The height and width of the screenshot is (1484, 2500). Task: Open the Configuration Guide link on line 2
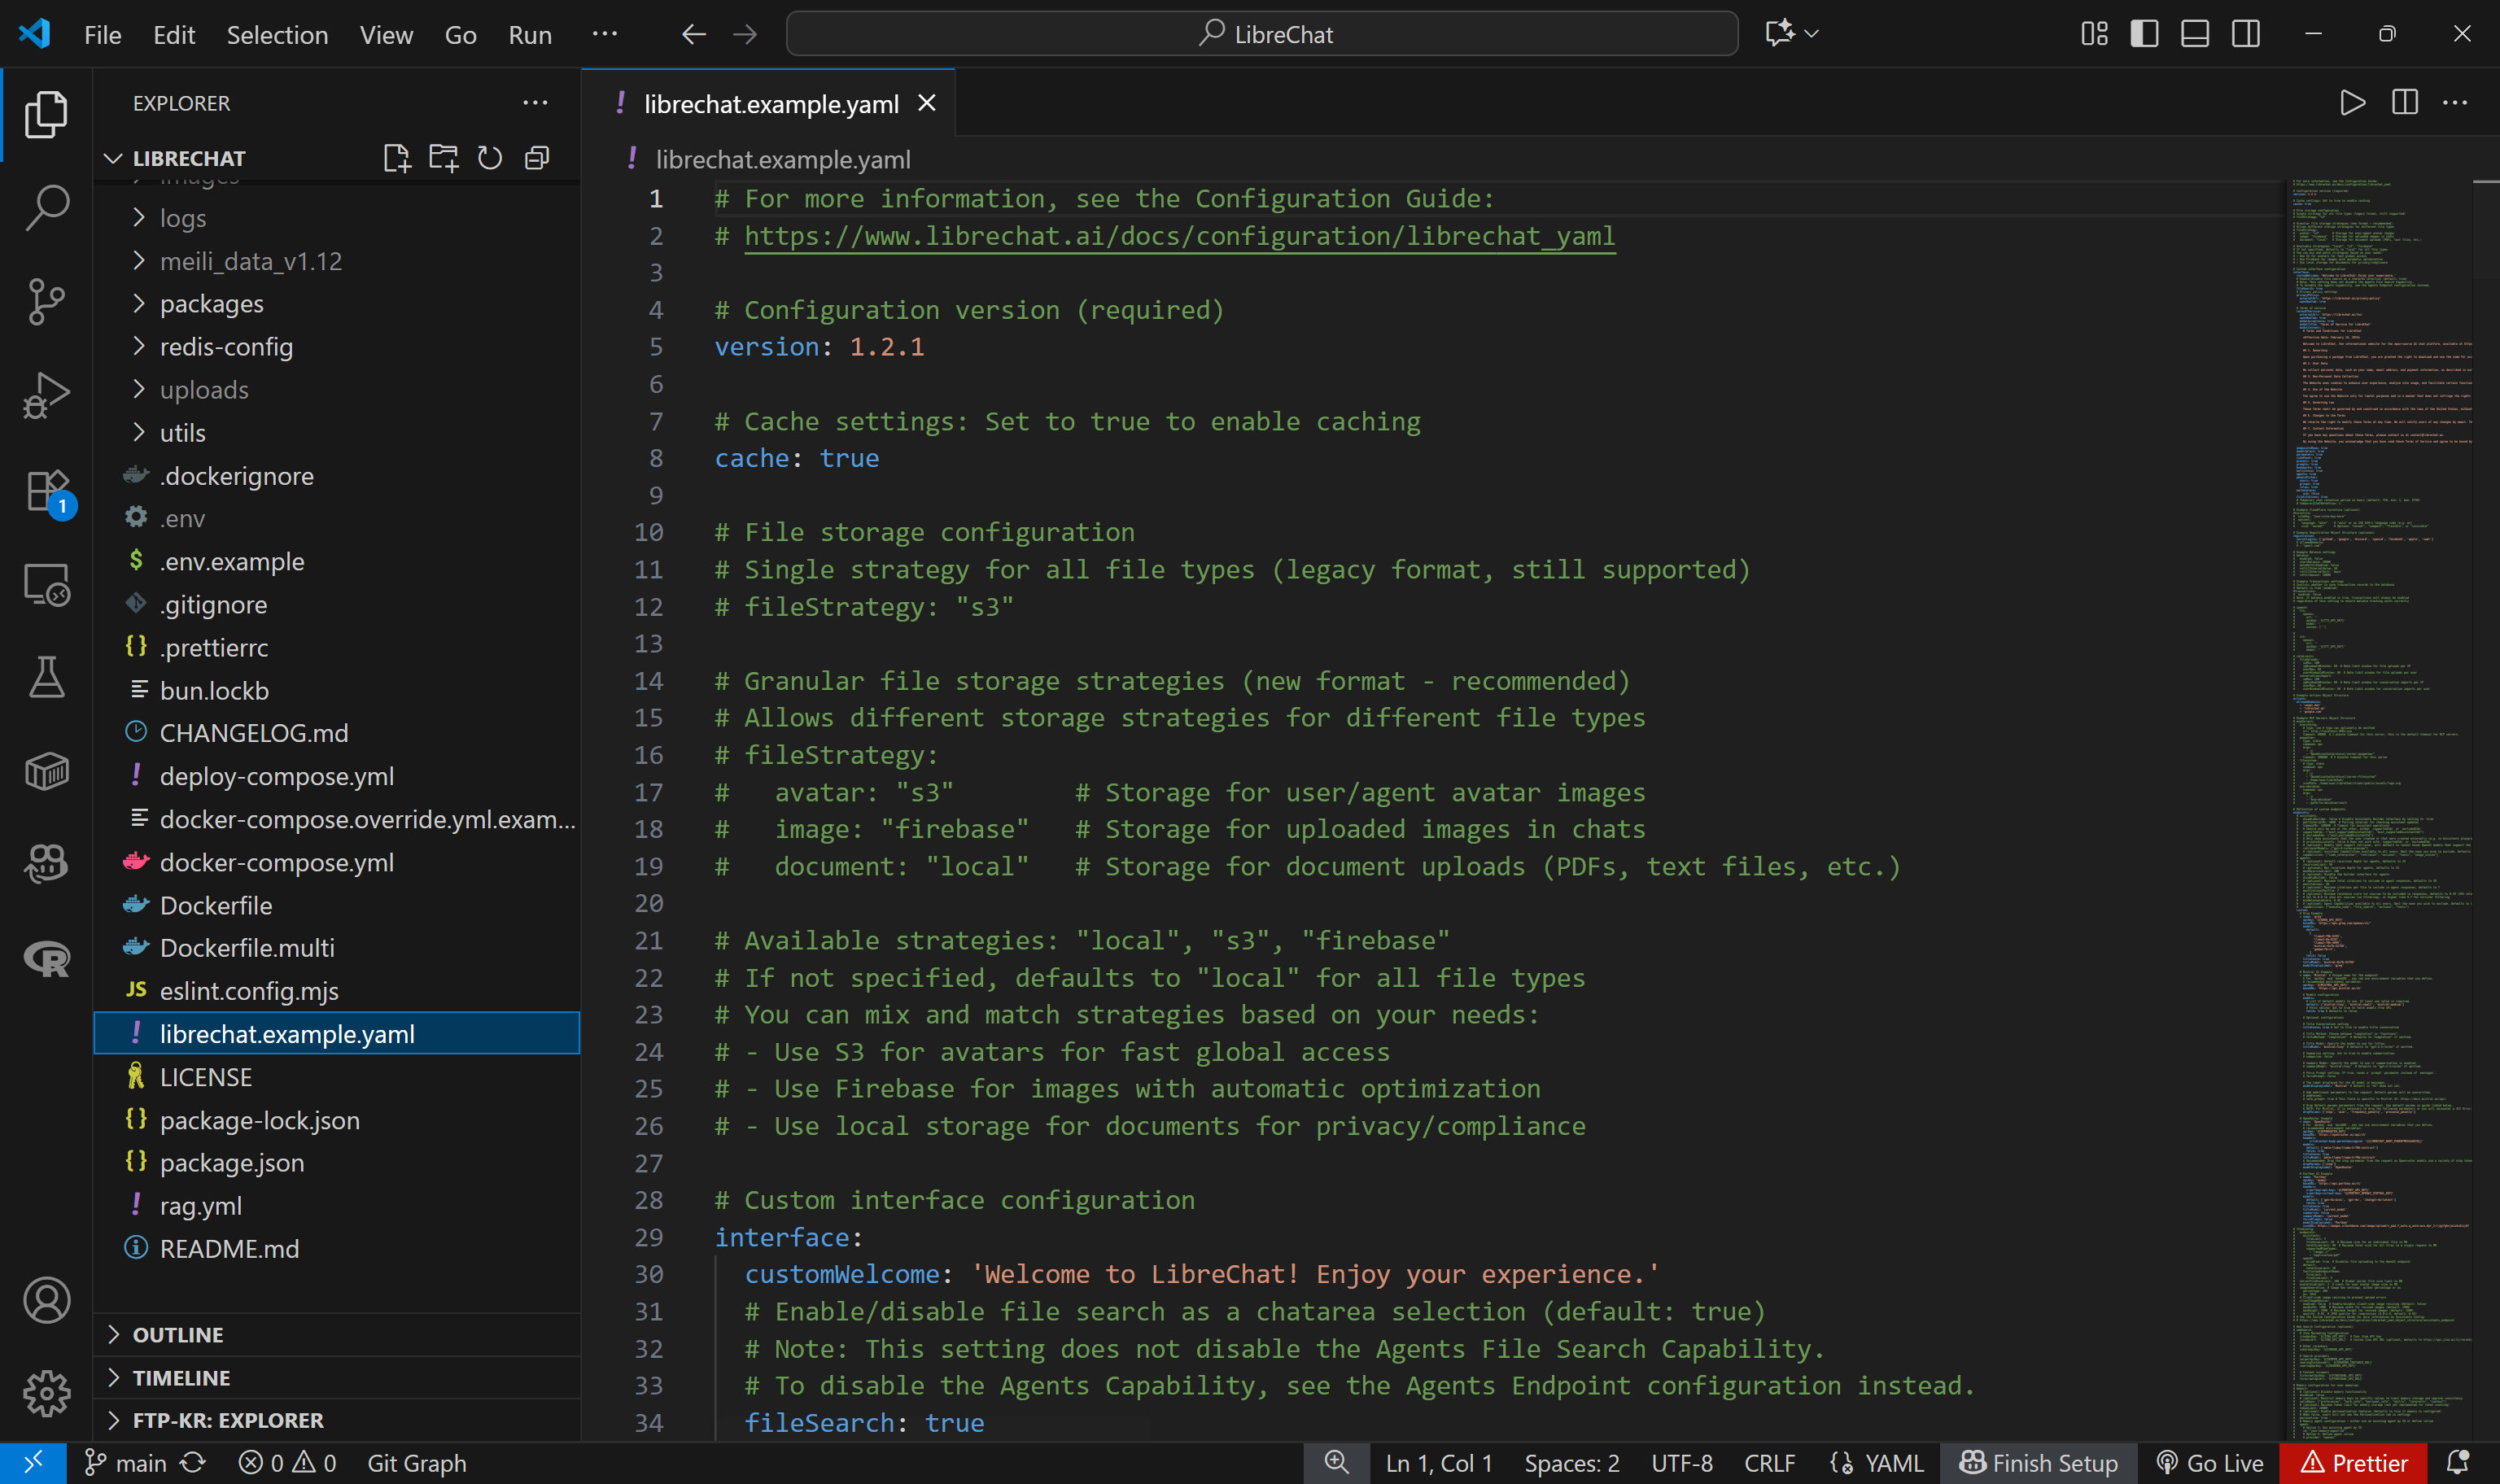pos(1178,236)
